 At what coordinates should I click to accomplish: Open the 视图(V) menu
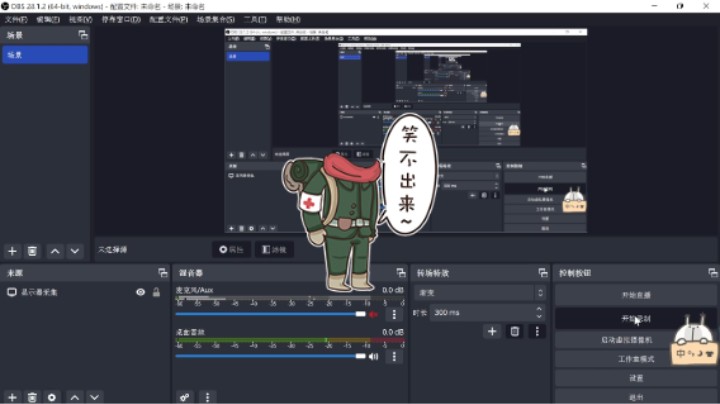pos(80,19)
